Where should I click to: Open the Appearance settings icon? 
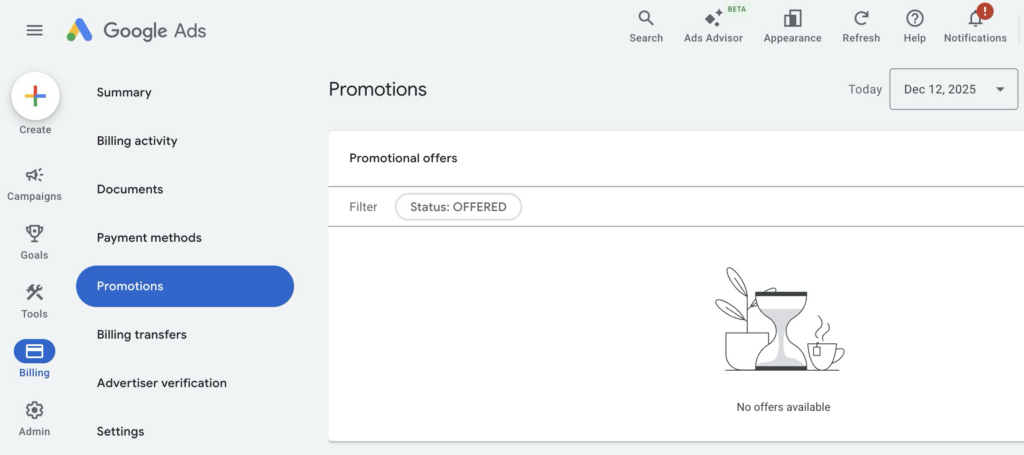tap(792, 18)
